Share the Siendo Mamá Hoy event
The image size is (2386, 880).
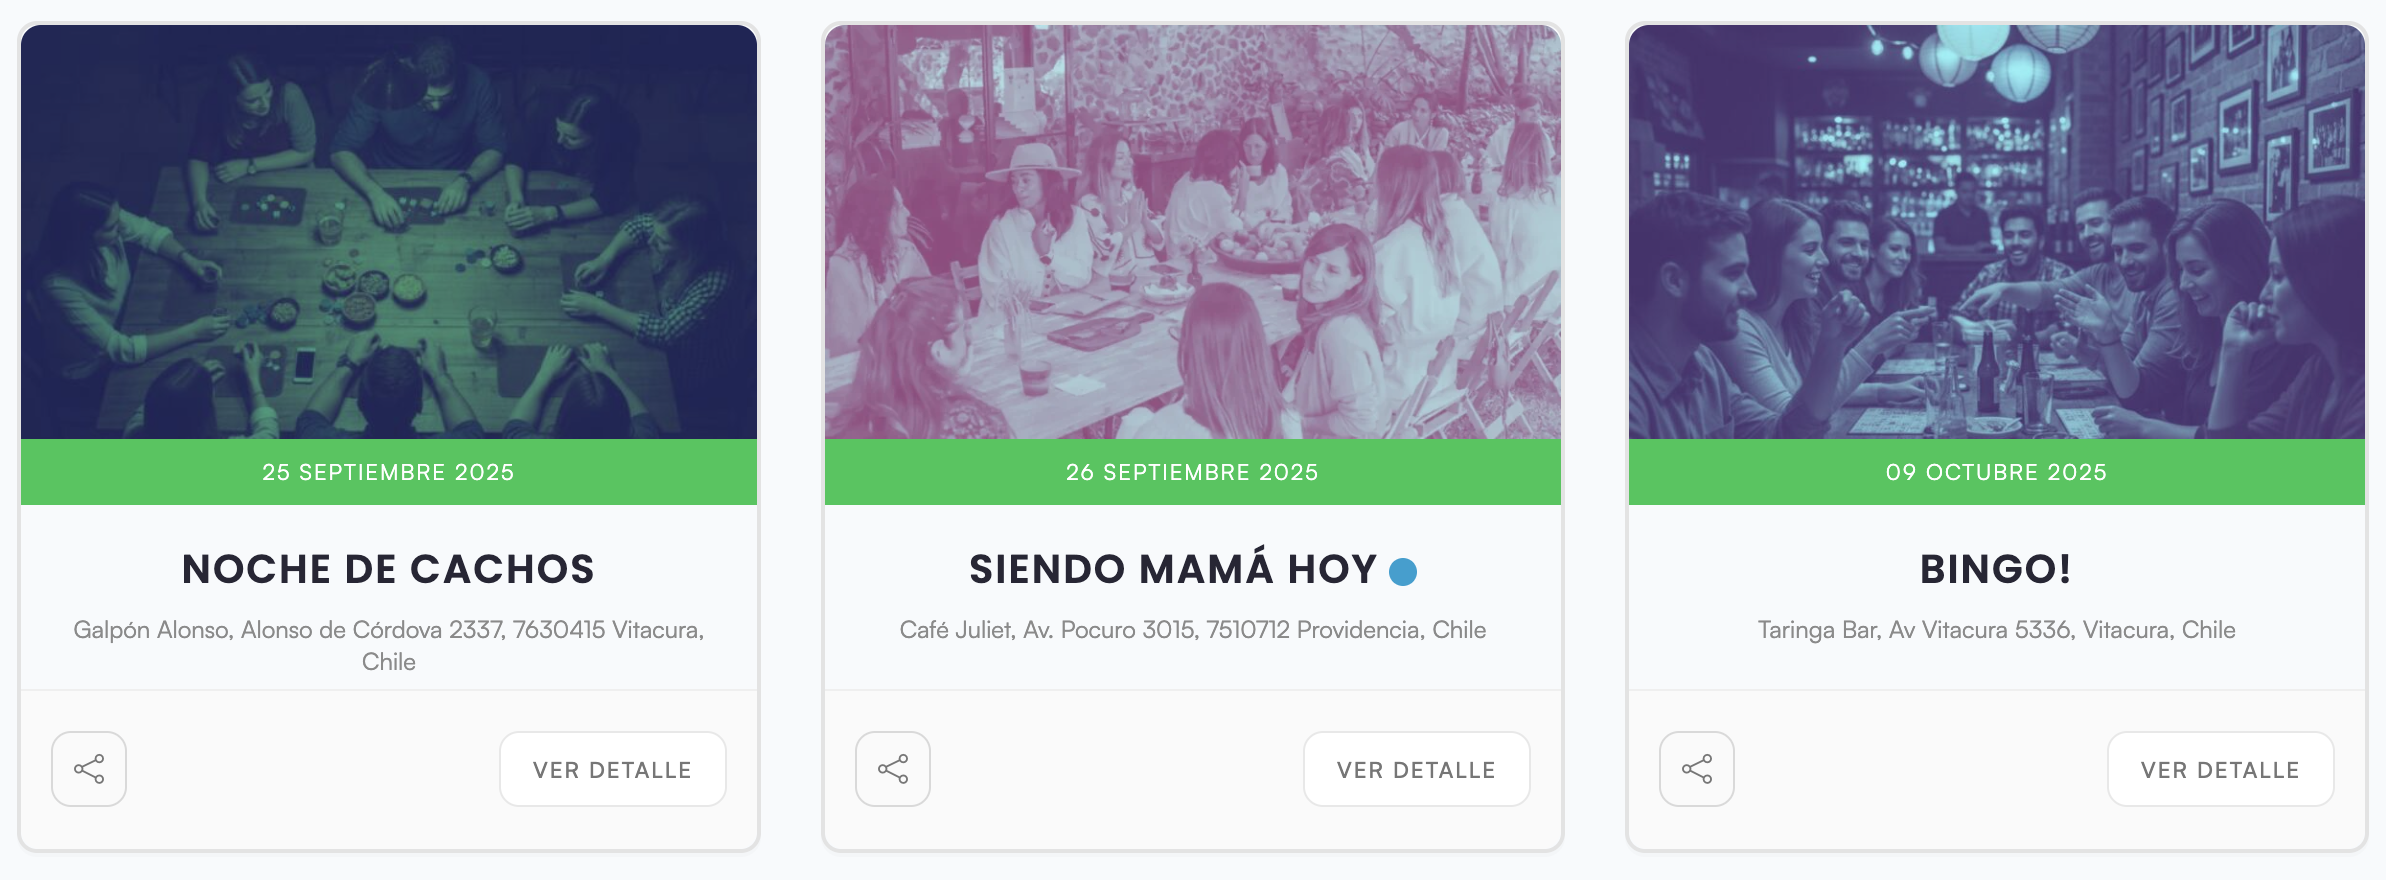tap(893, 769)
